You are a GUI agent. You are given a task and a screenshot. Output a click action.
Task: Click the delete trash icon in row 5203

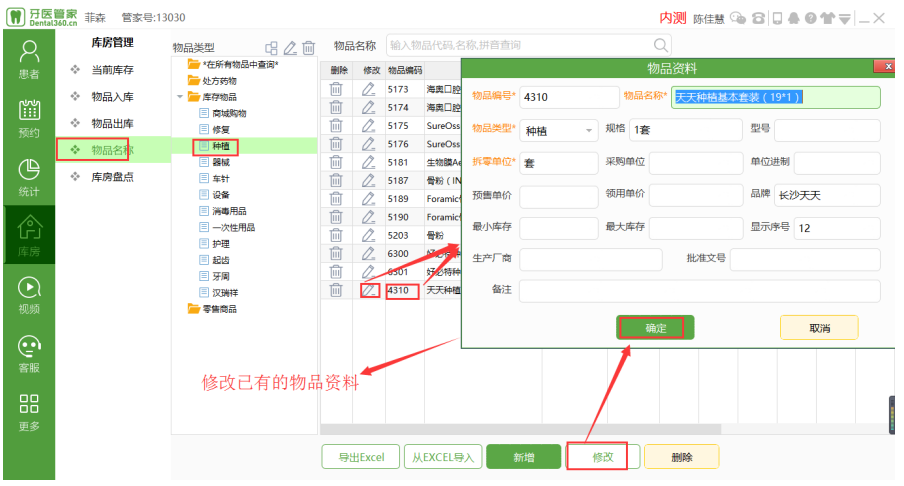[336, 235]
